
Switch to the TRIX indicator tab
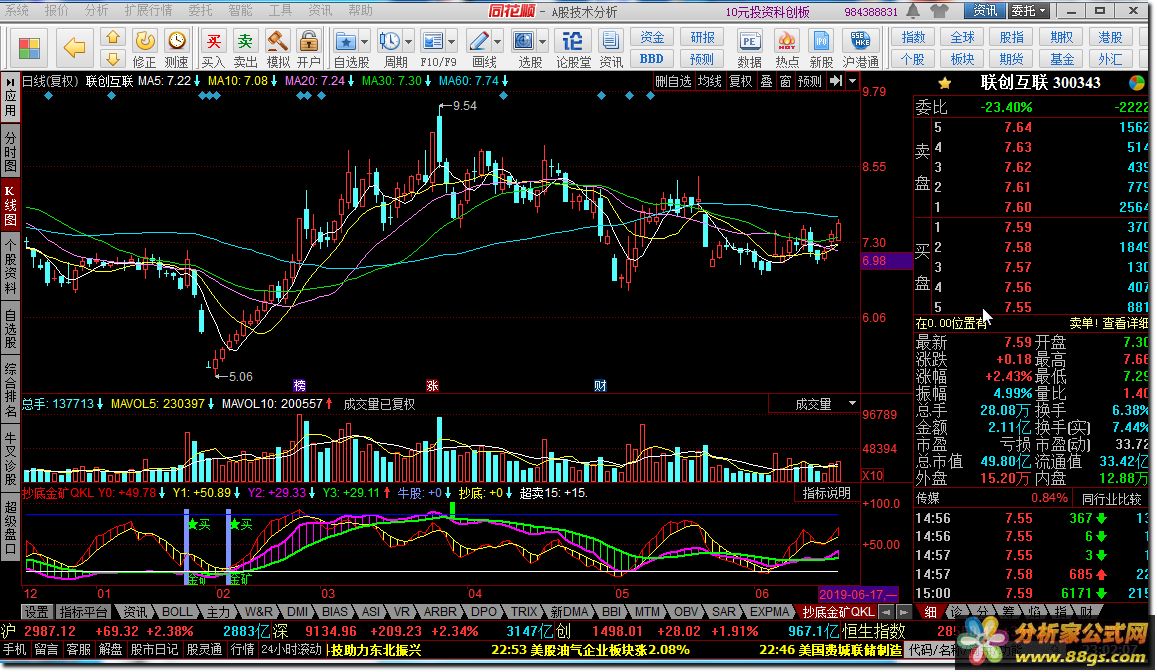pos(524,612)
